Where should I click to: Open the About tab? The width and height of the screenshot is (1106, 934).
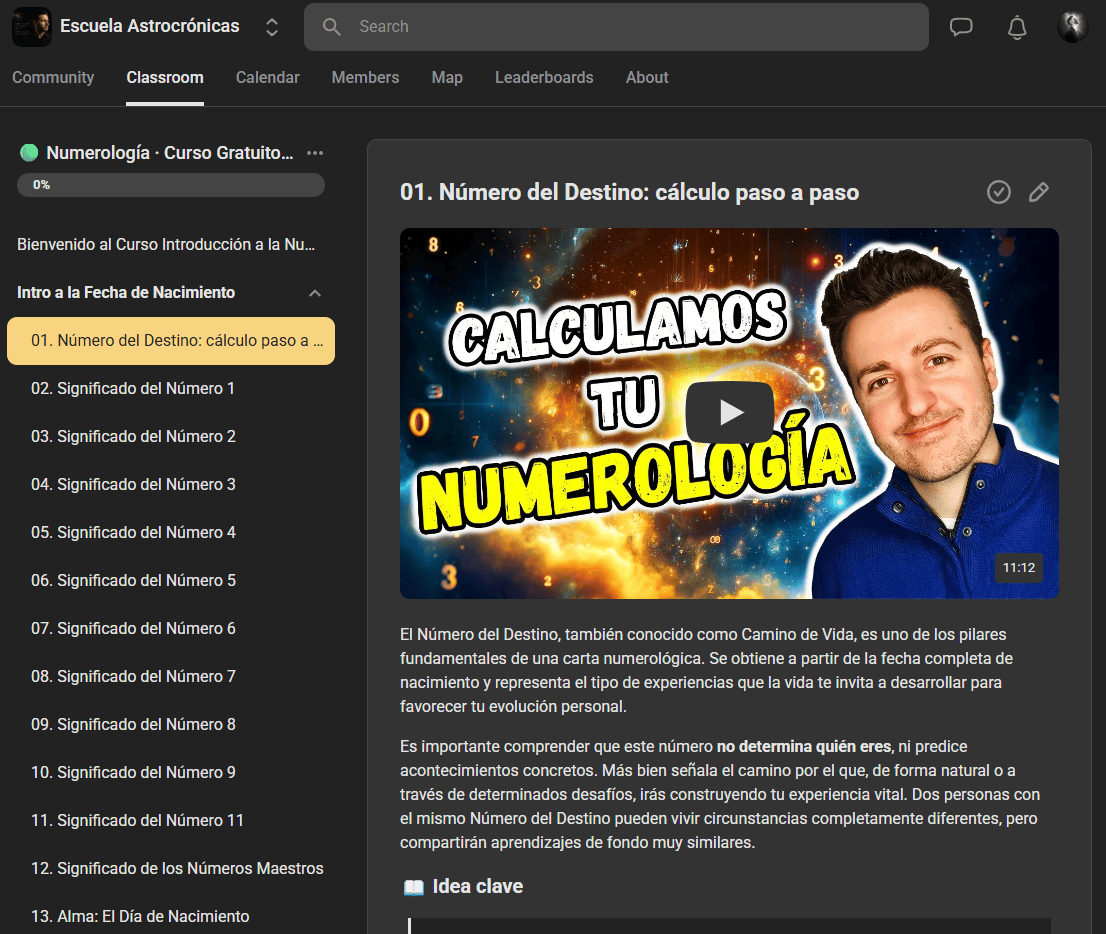click(x=647, y=78)
